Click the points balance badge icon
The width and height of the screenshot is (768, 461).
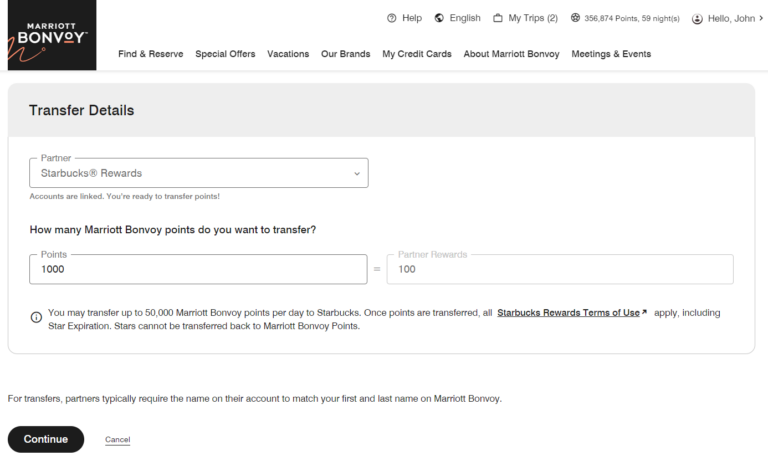tap(576, 18)
